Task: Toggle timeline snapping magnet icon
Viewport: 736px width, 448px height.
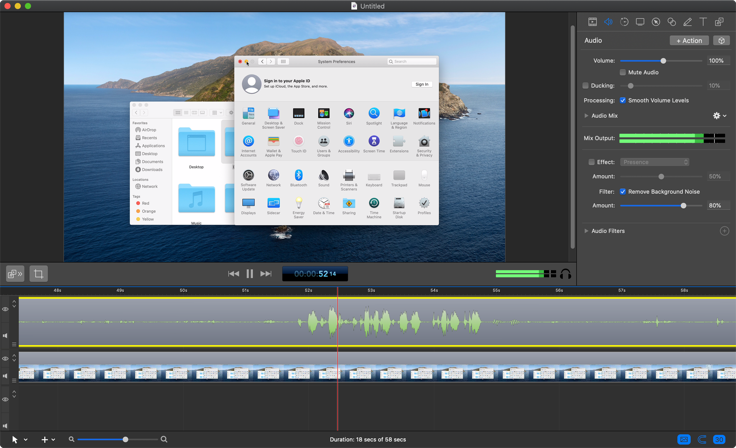Action: [x=702, y=440]
